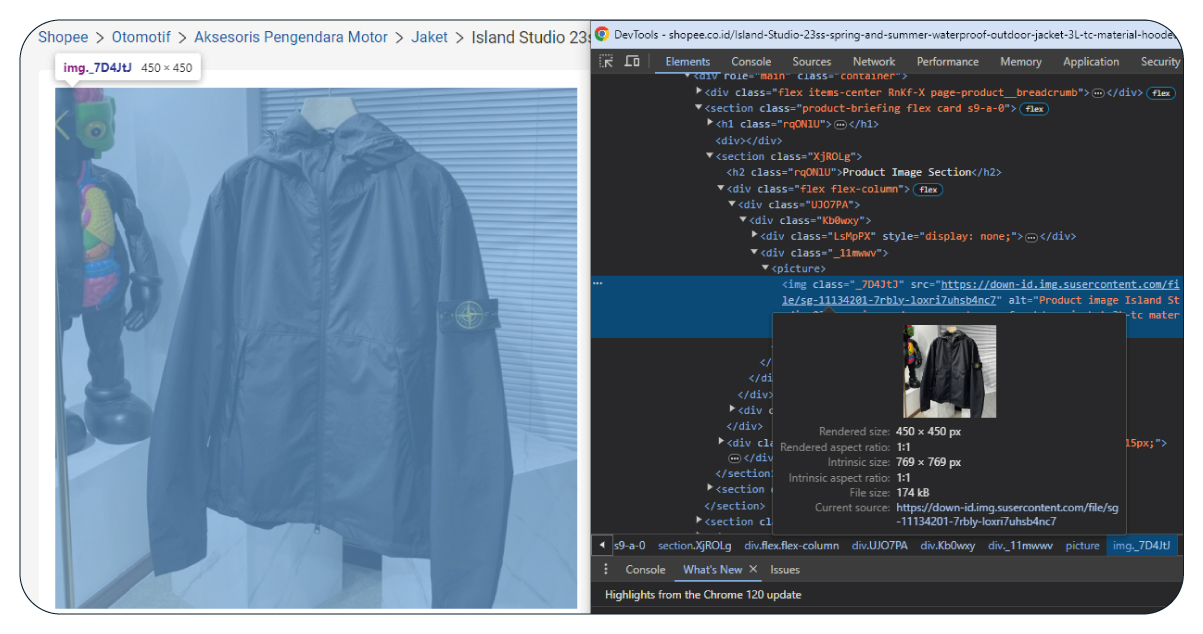Click the highlighted jacket product image
This screenshot has height=634, width=1203.
[x=316, y=348]
